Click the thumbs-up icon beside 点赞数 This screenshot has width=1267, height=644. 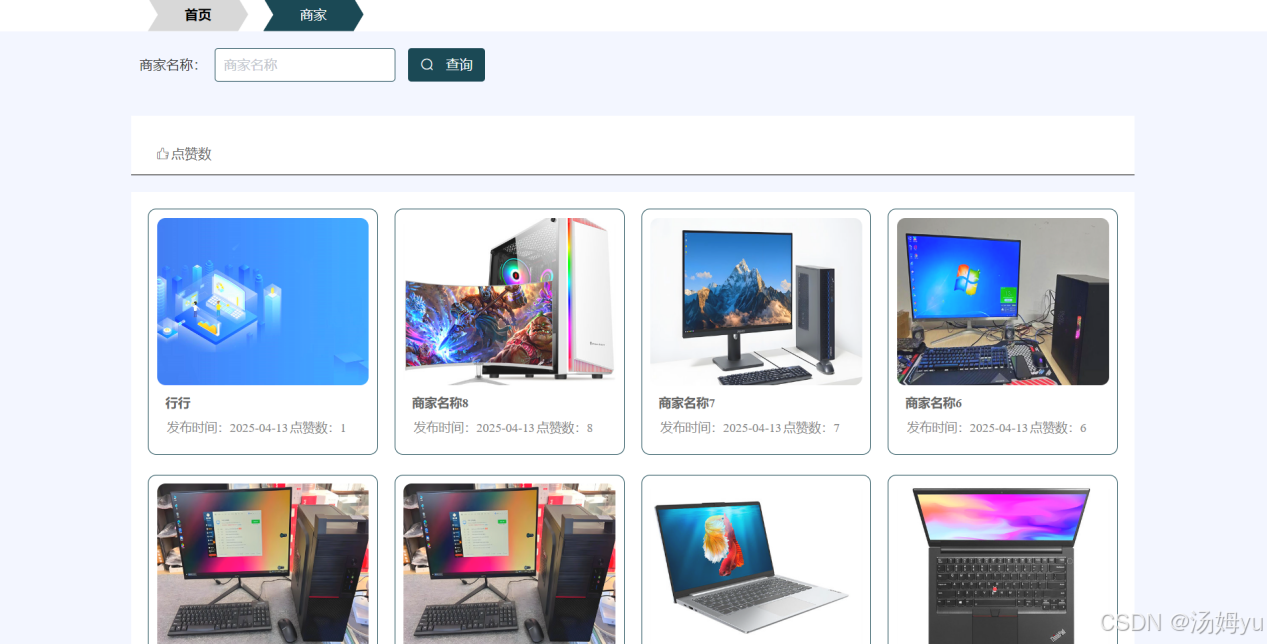tap(162, 154)
